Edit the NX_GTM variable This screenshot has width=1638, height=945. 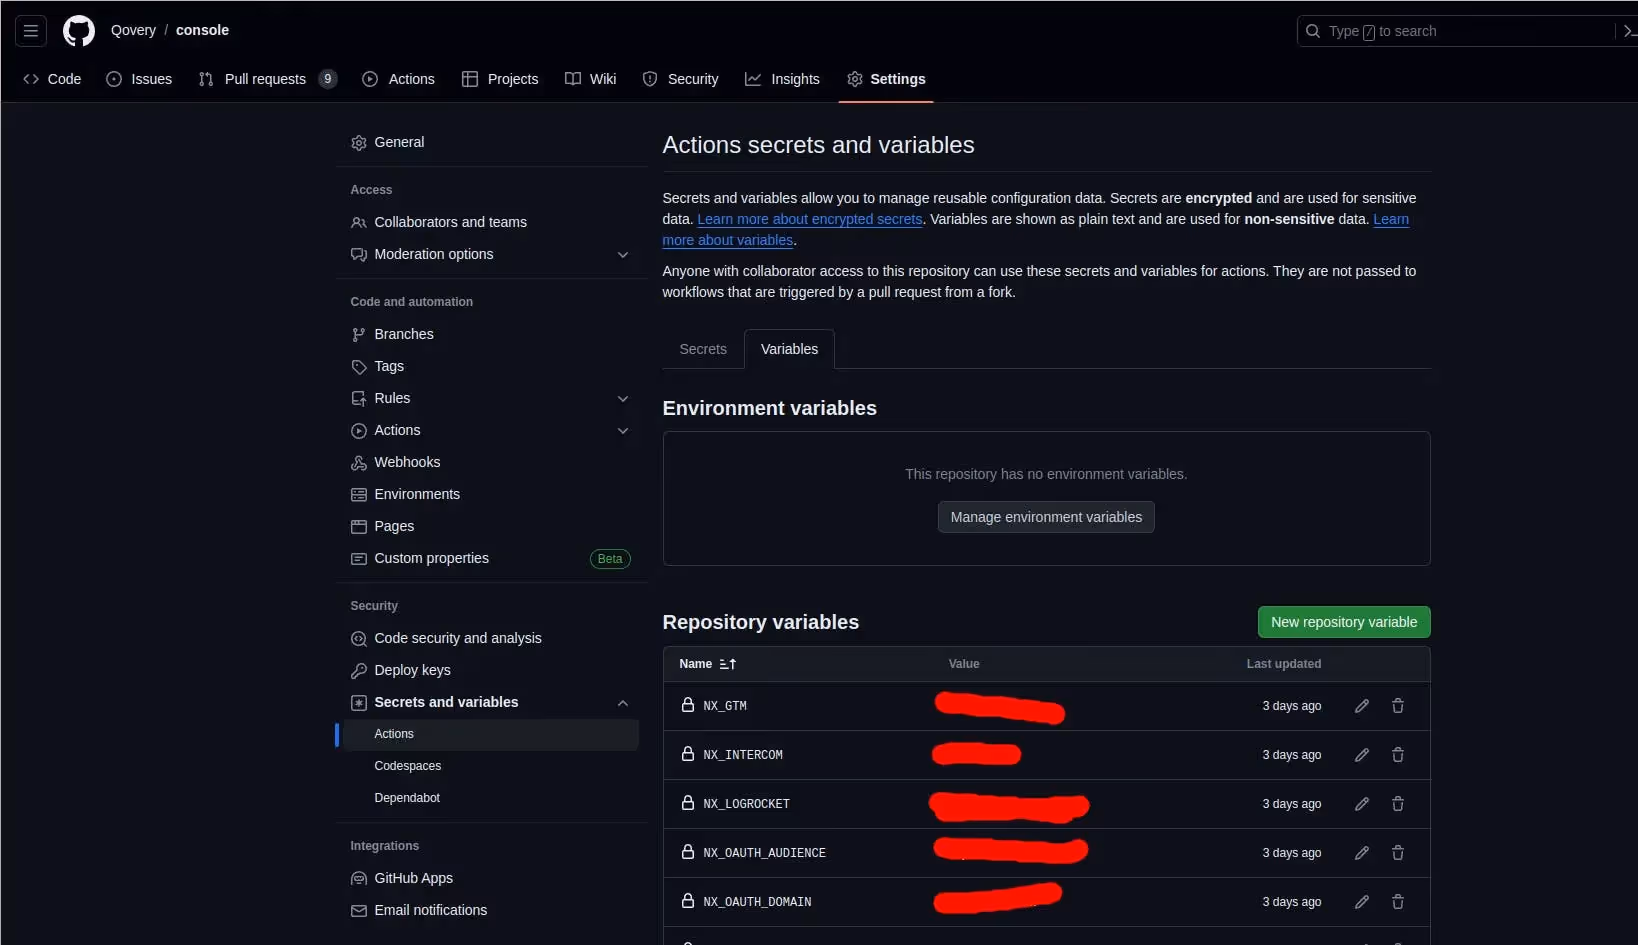[x=1361, y=706]
